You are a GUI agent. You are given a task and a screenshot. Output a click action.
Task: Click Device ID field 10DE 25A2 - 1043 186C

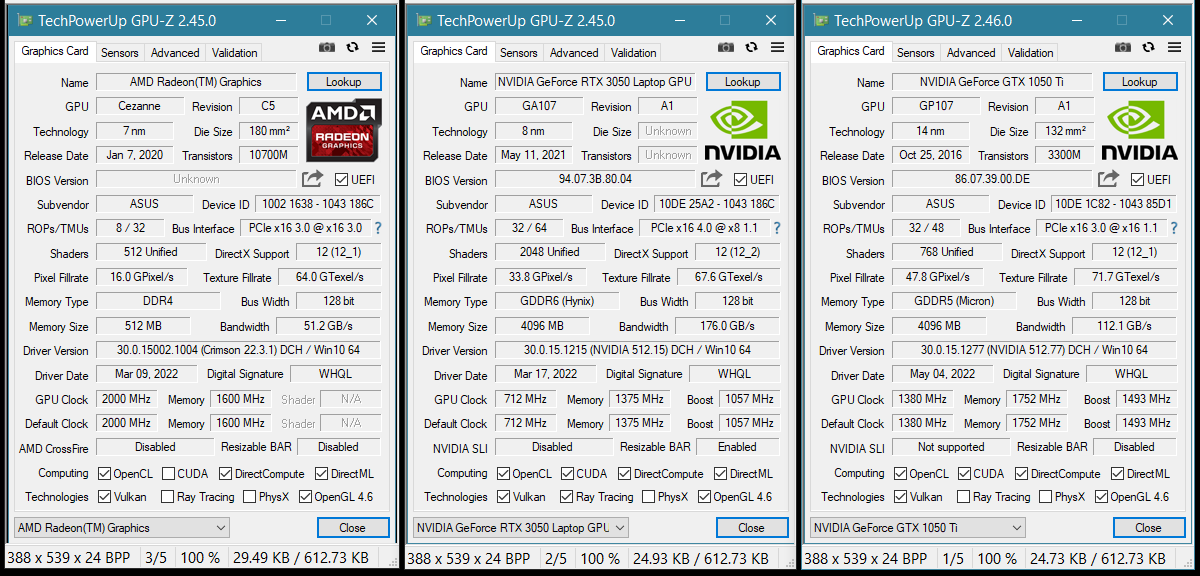718,204
